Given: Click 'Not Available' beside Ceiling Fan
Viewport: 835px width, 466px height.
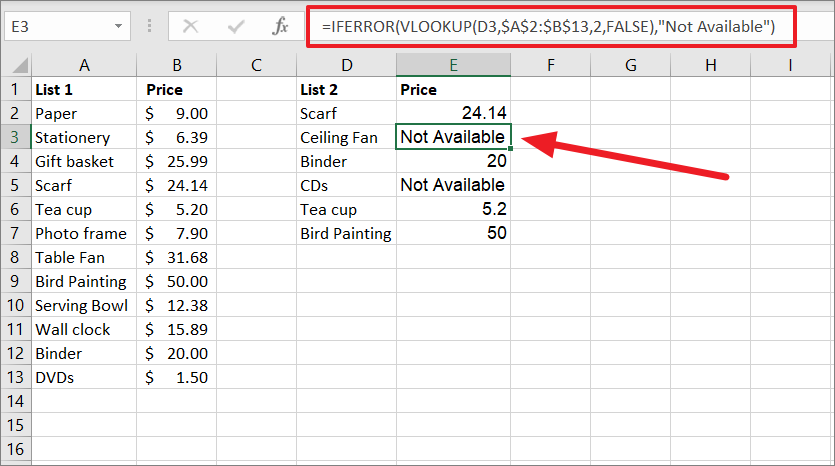Looking at the screenshot, I should [454, 137].
